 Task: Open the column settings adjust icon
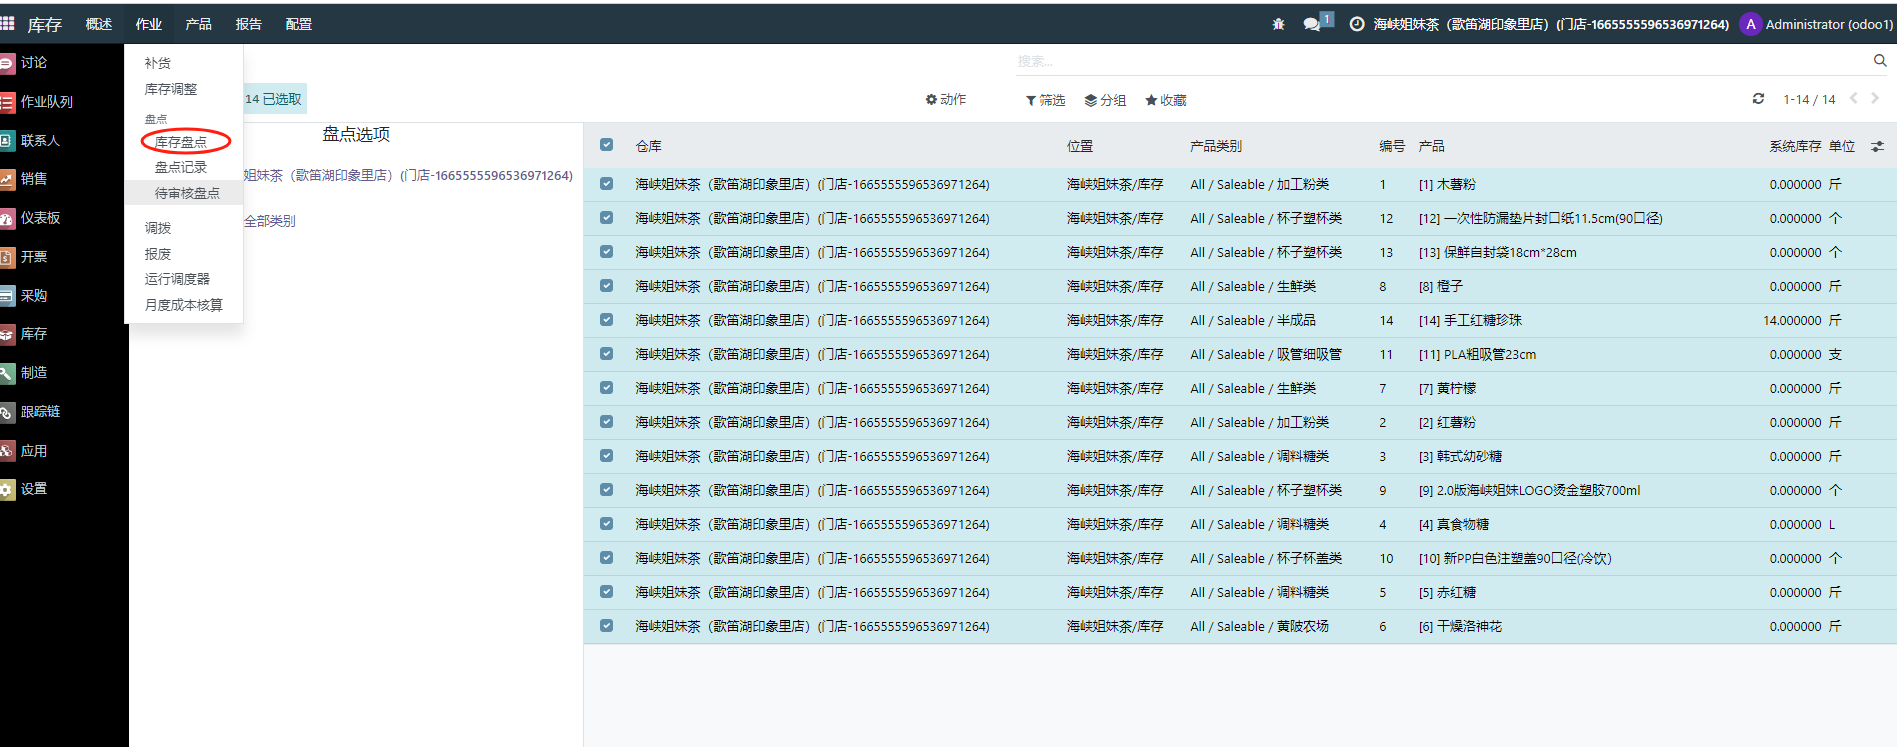pos(1877,146)
